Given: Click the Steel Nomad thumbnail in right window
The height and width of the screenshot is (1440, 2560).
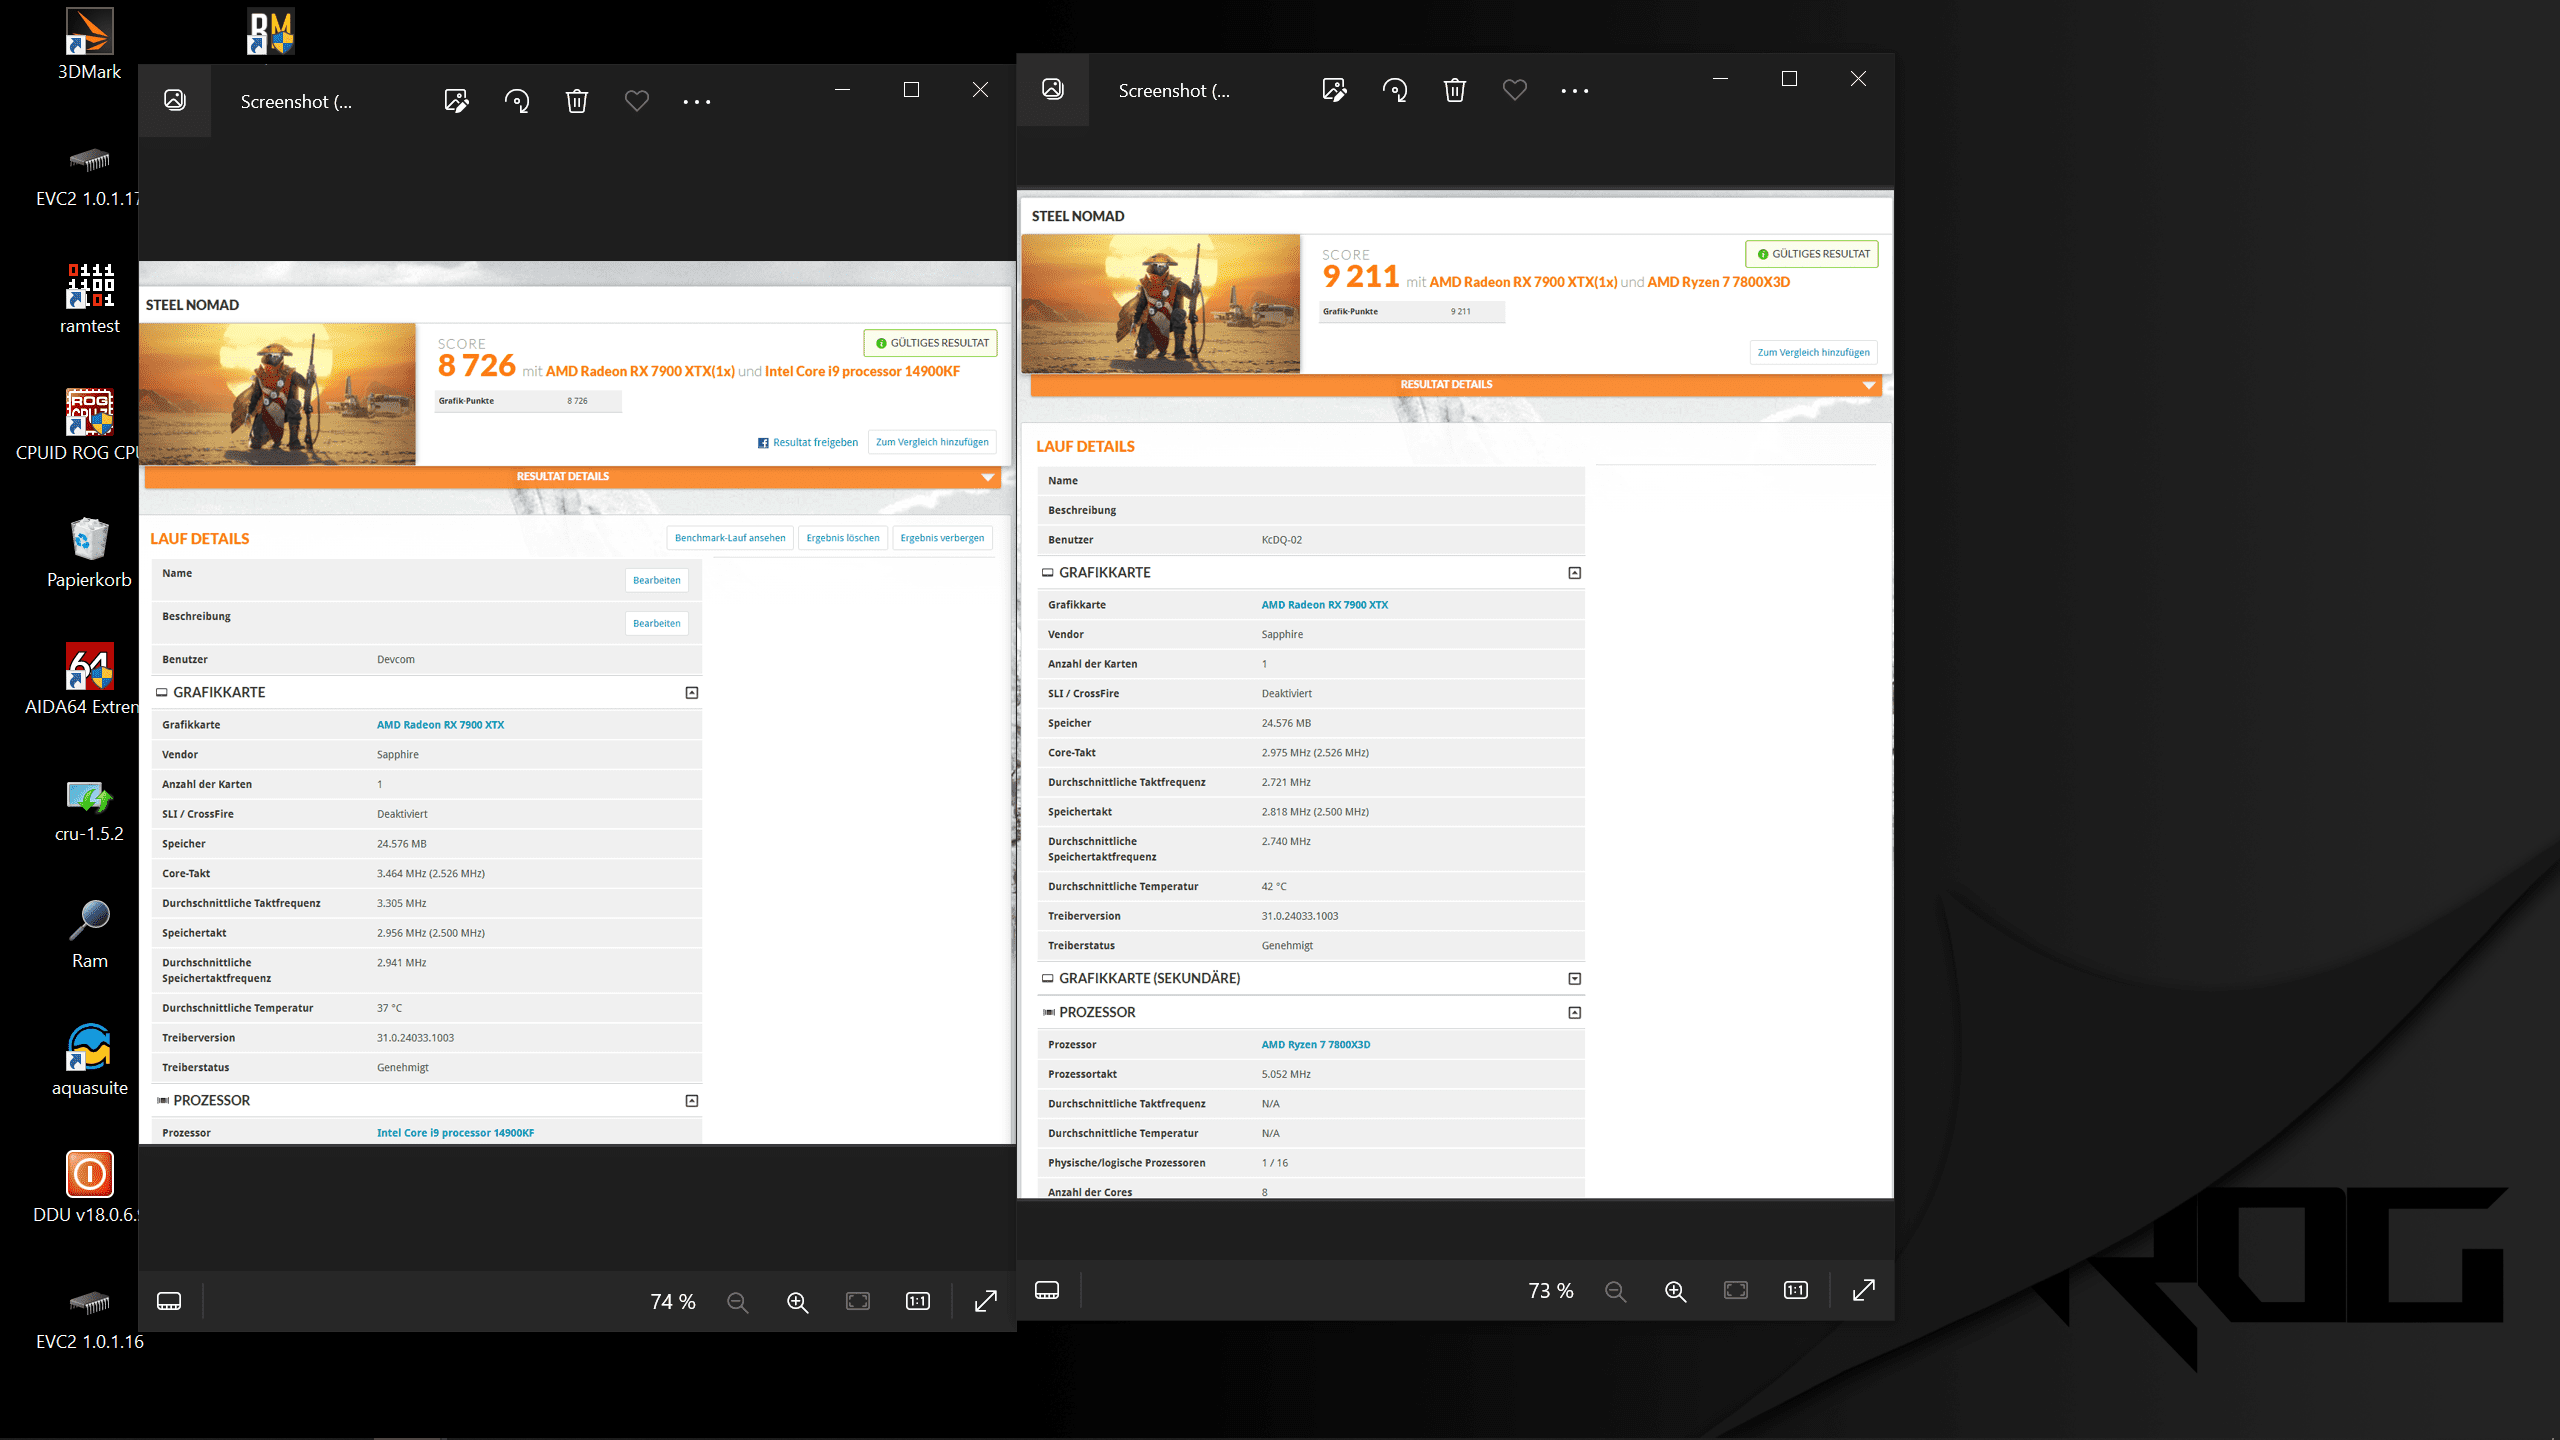Looking at the screenshot, I should (x=1161, y=304).
